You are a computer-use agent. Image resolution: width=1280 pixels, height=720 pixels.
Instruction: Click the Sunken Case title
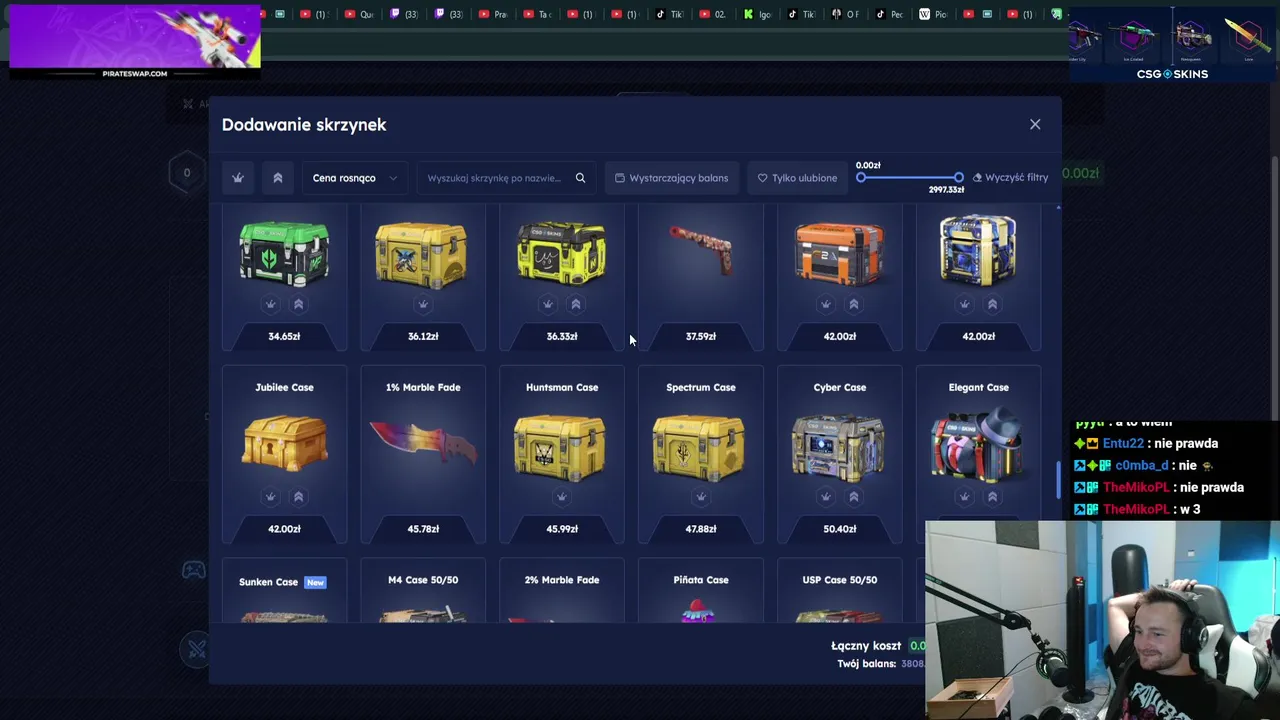(269, 582)
